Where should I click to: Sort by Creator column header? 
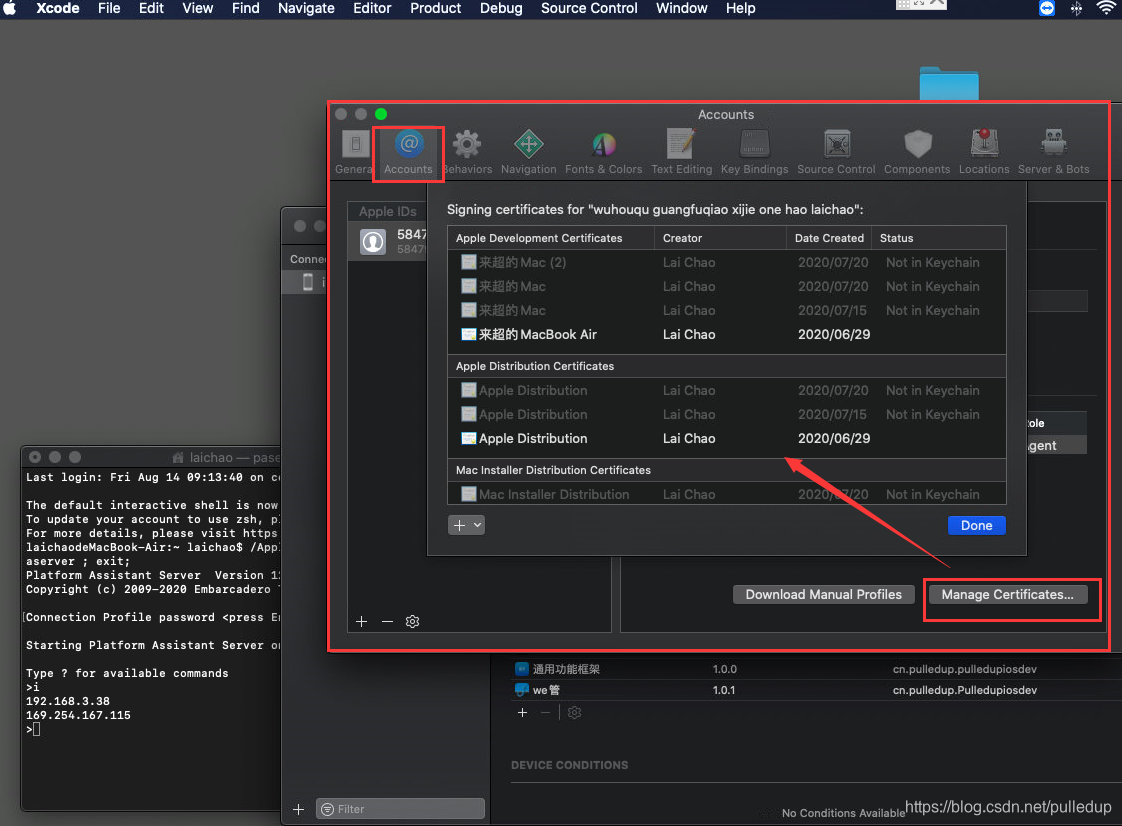tap(720, 238)
